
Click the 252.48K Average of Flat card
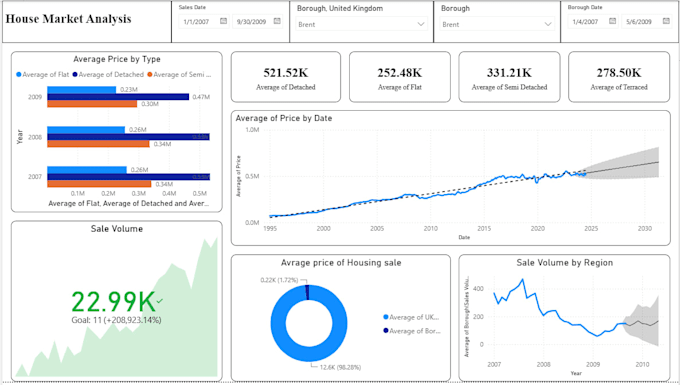400,77
